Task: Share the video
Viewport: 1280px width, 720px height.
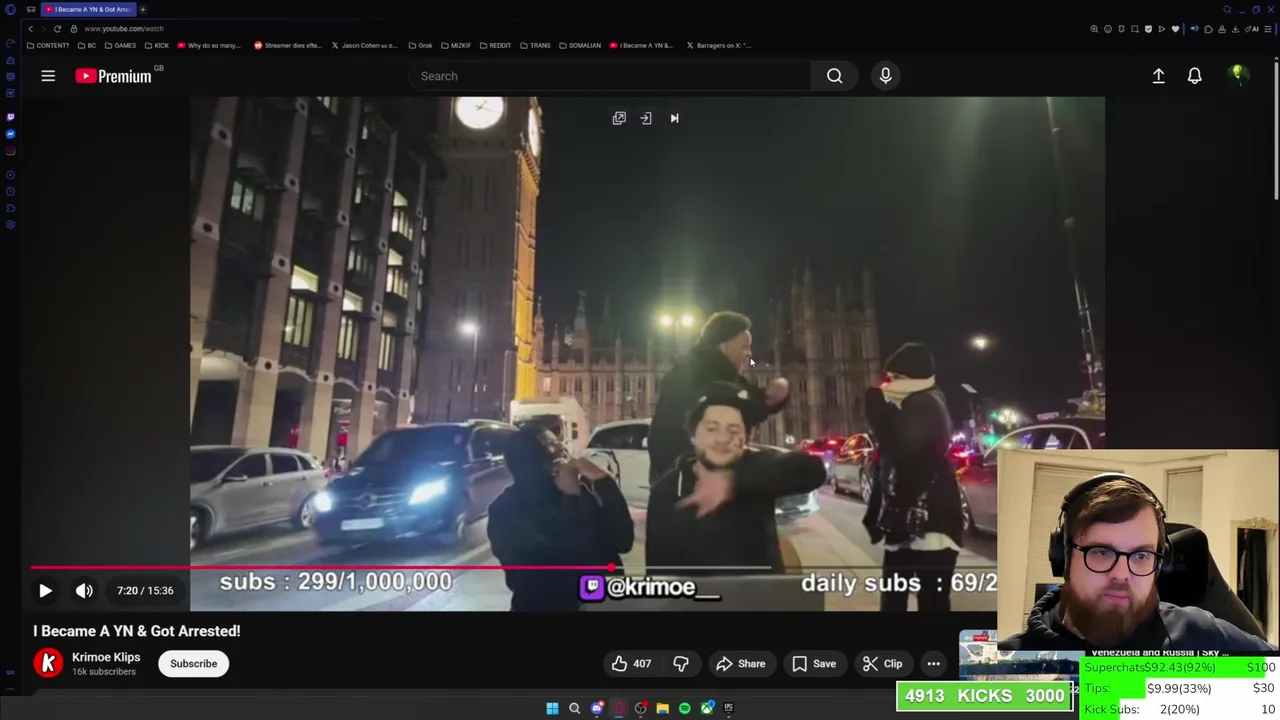Action: pos(740,664)
